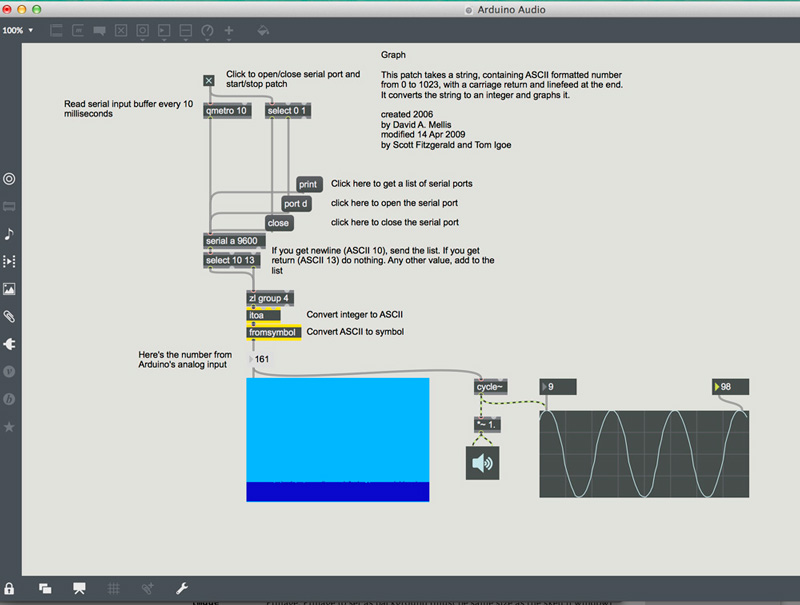Image resolution: width=800 pixels, height=605 pixels.
Task: Click 'Click here to get a list of serial ports' comment
Action: point(402,184)
